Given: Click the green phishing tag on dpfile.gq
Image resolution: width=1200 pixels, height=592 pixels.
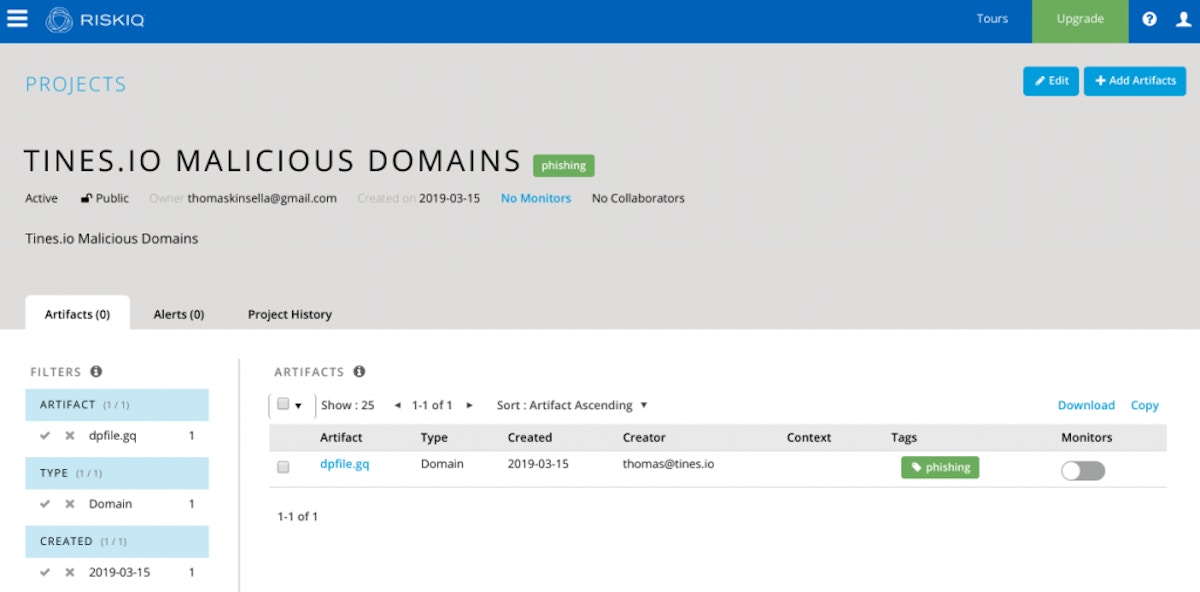Looking at the screenshot, I should point(940,467).
